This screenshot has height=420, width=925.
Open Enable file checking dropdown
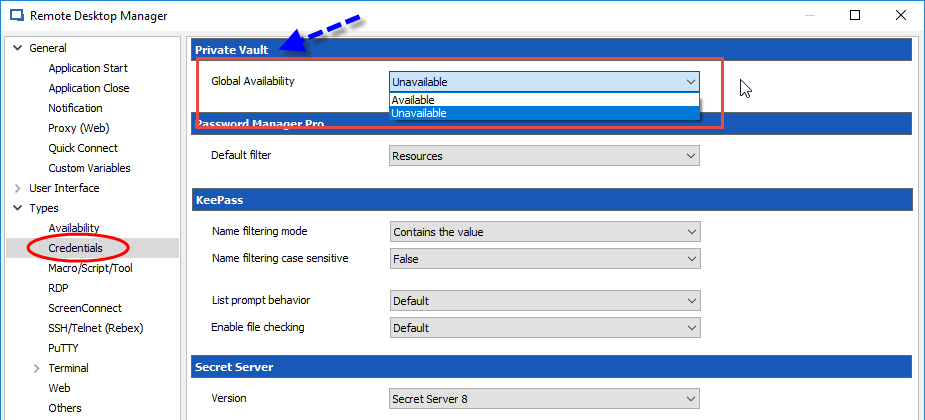coord(543,328)
